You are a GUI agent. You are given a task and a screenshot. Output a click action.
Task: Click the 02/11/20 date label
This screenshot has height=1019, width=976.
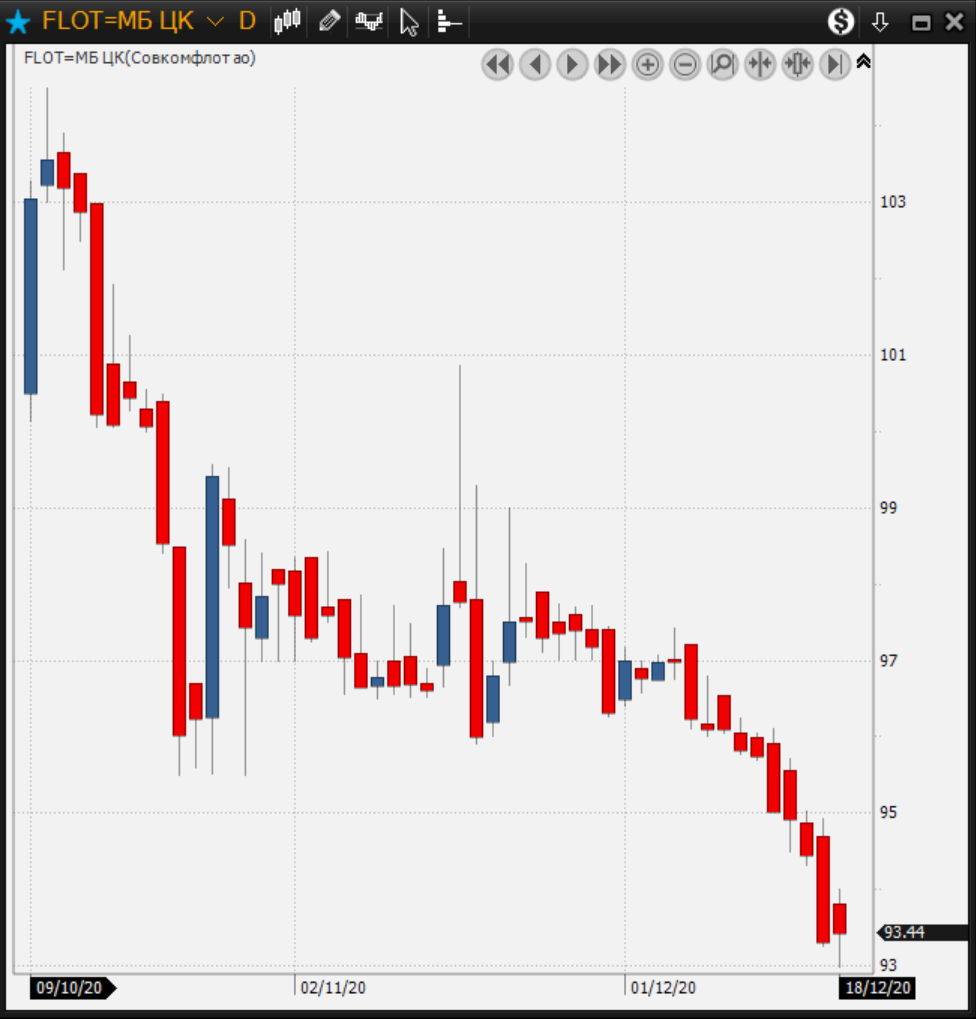click(333, 988)
